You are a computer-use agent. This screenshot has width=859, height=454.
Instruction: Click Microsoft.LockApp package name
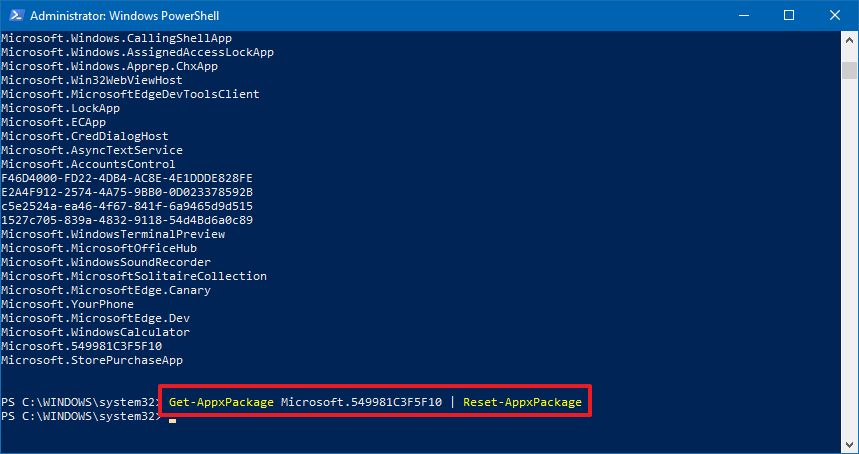[x=60, y=108]
